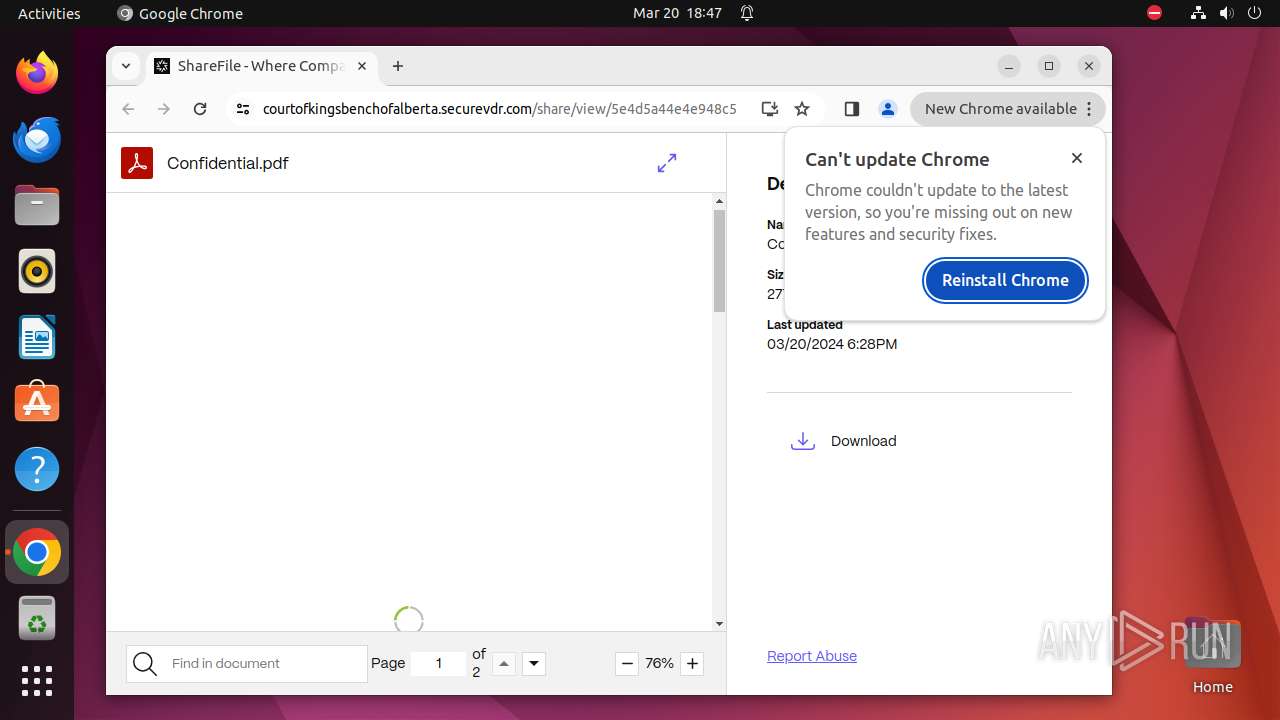1280x720 pixels.
Task: Open the Report Abuse link
Action: click(812, 656)
